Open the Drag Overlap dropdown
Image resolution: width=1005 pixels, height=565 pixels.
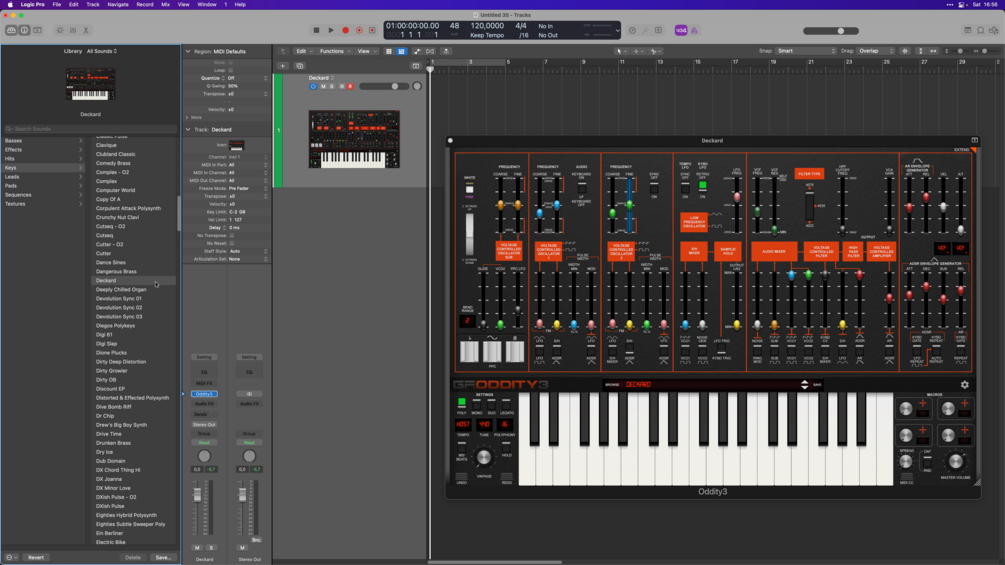tap(876, 51)
